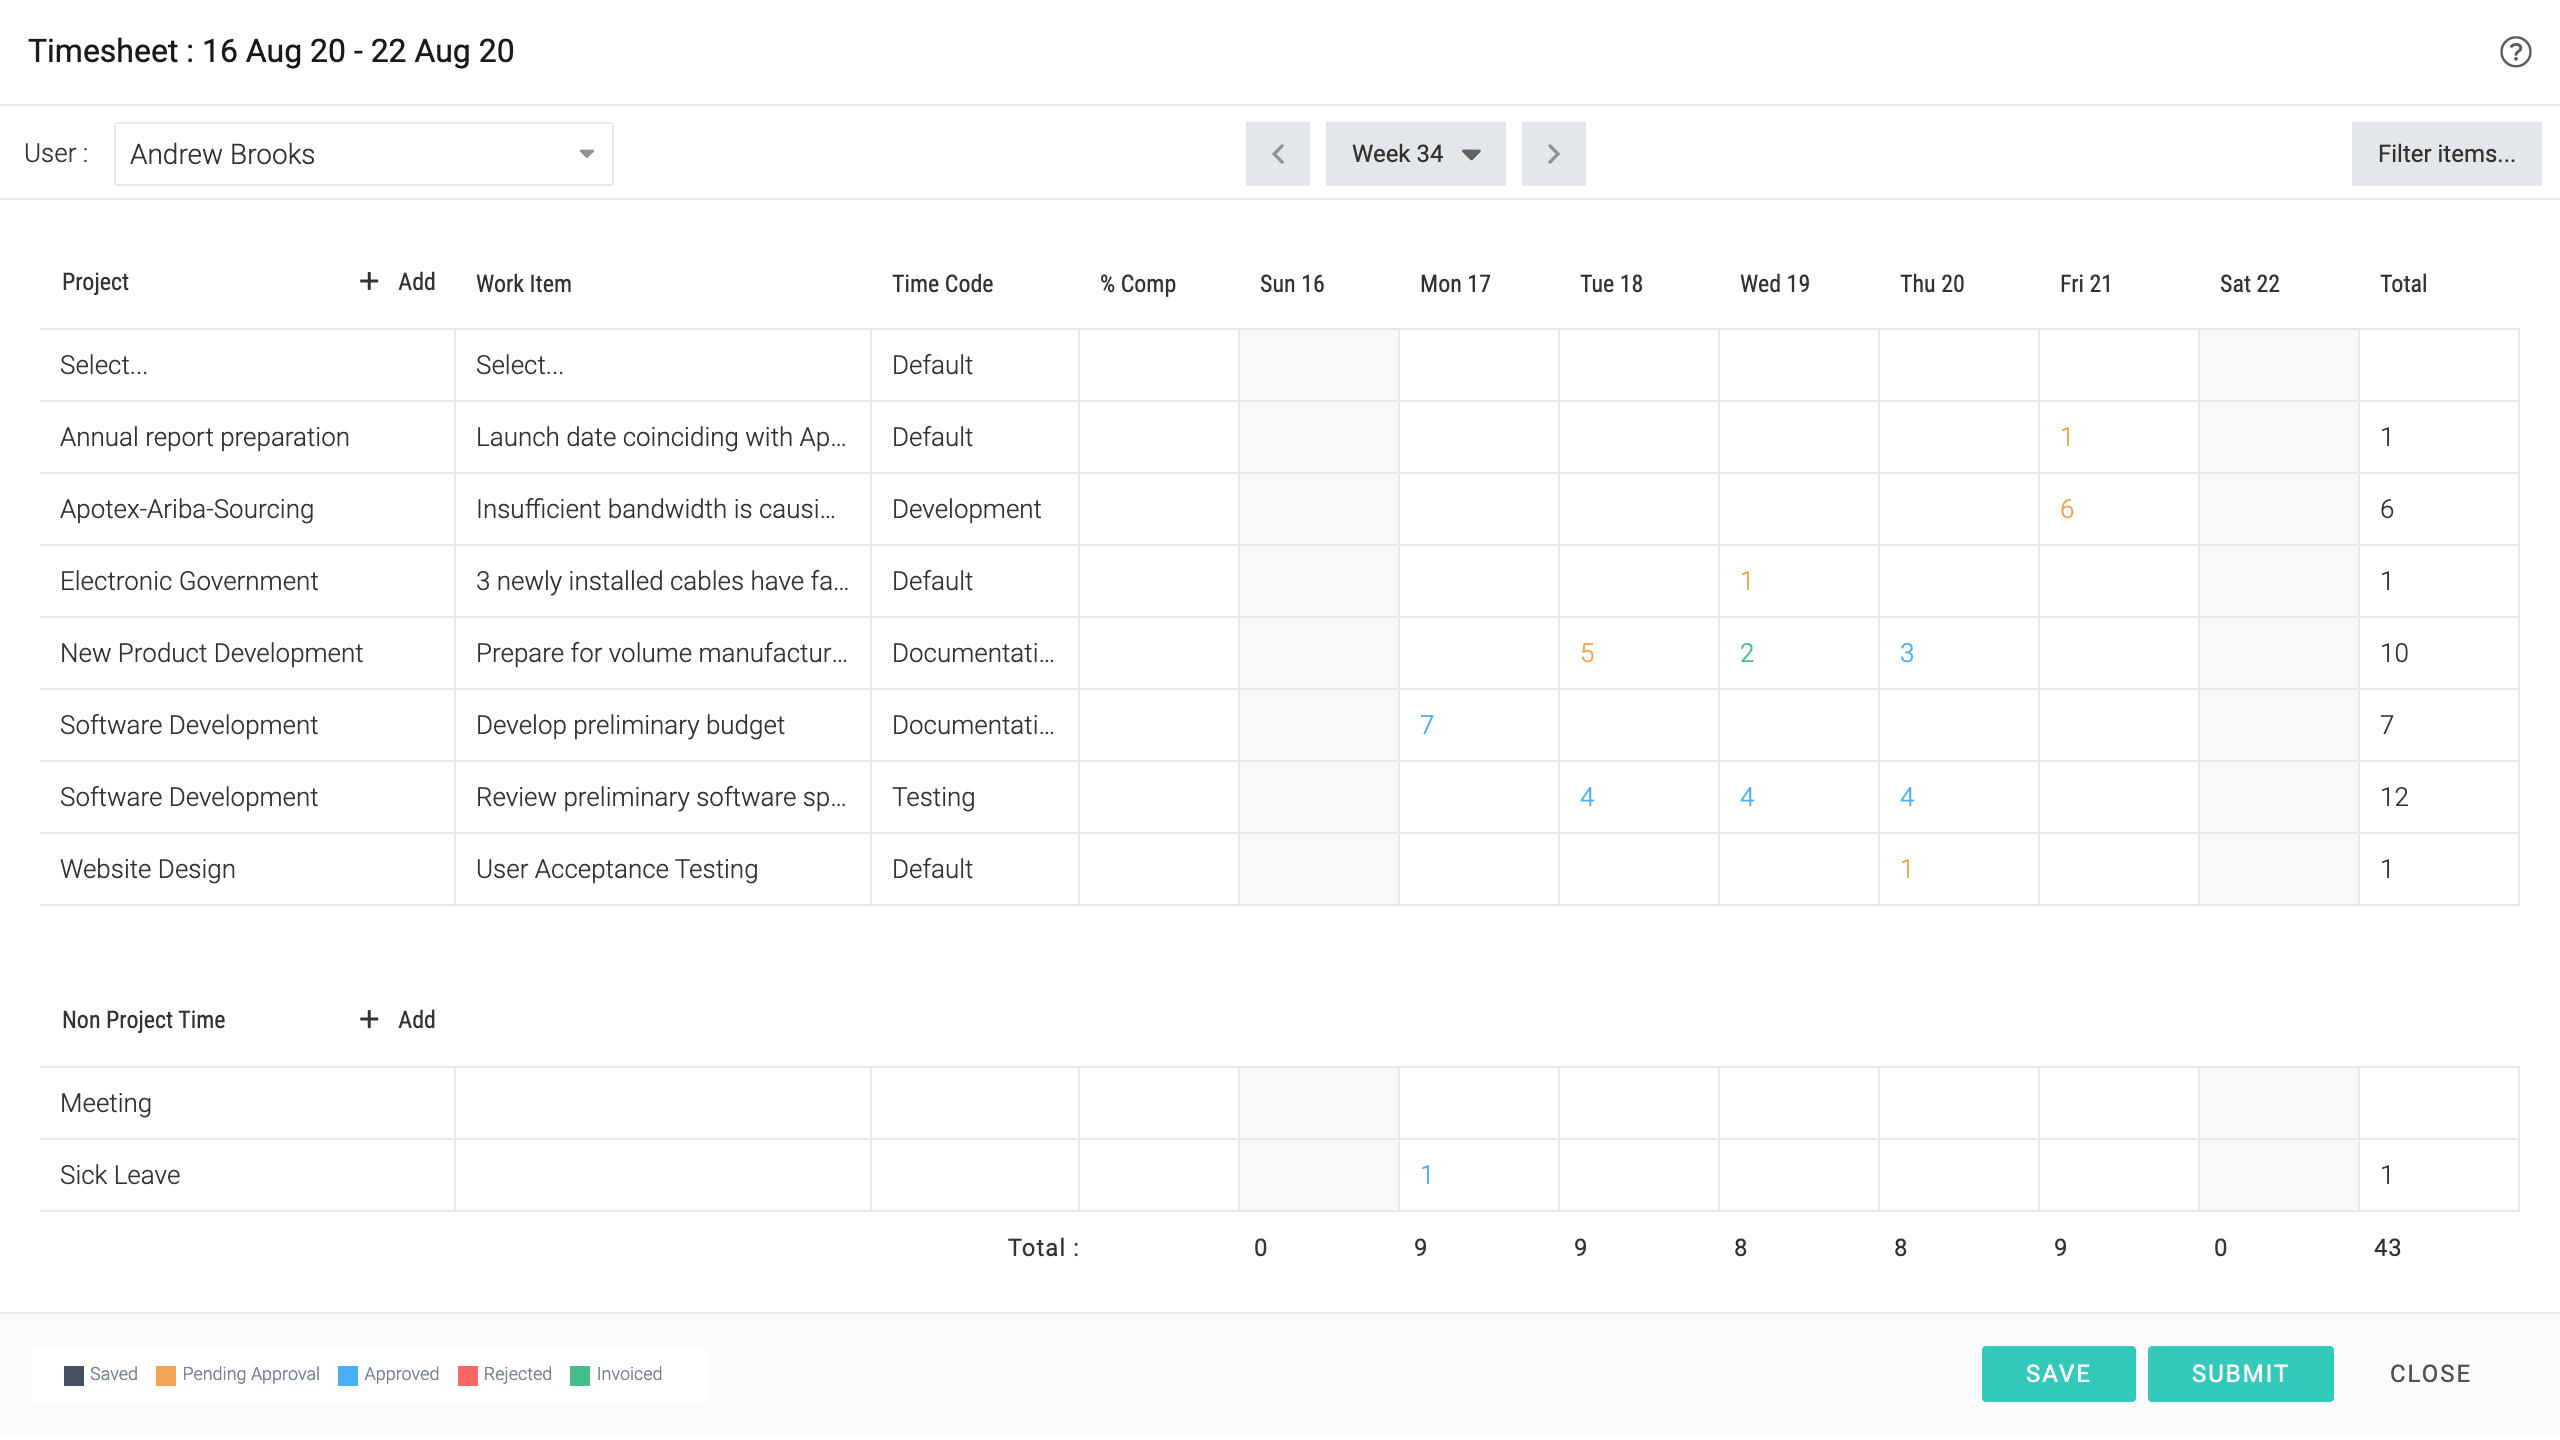2560x1440 pixels.
Task: Click the Meeting row Monday cell
Action: 1477,1103
